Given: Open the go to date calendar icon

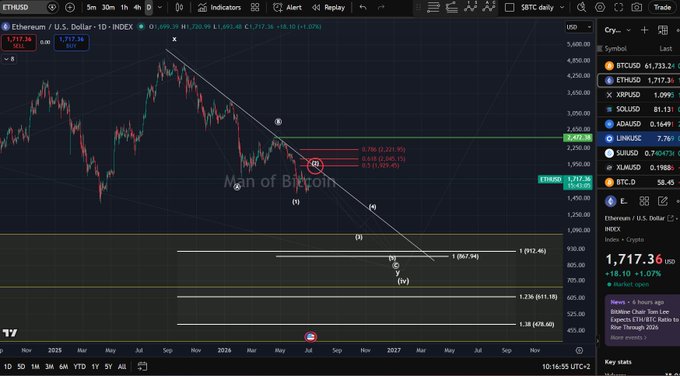Looking at the screenshot, I should (142, 366).
